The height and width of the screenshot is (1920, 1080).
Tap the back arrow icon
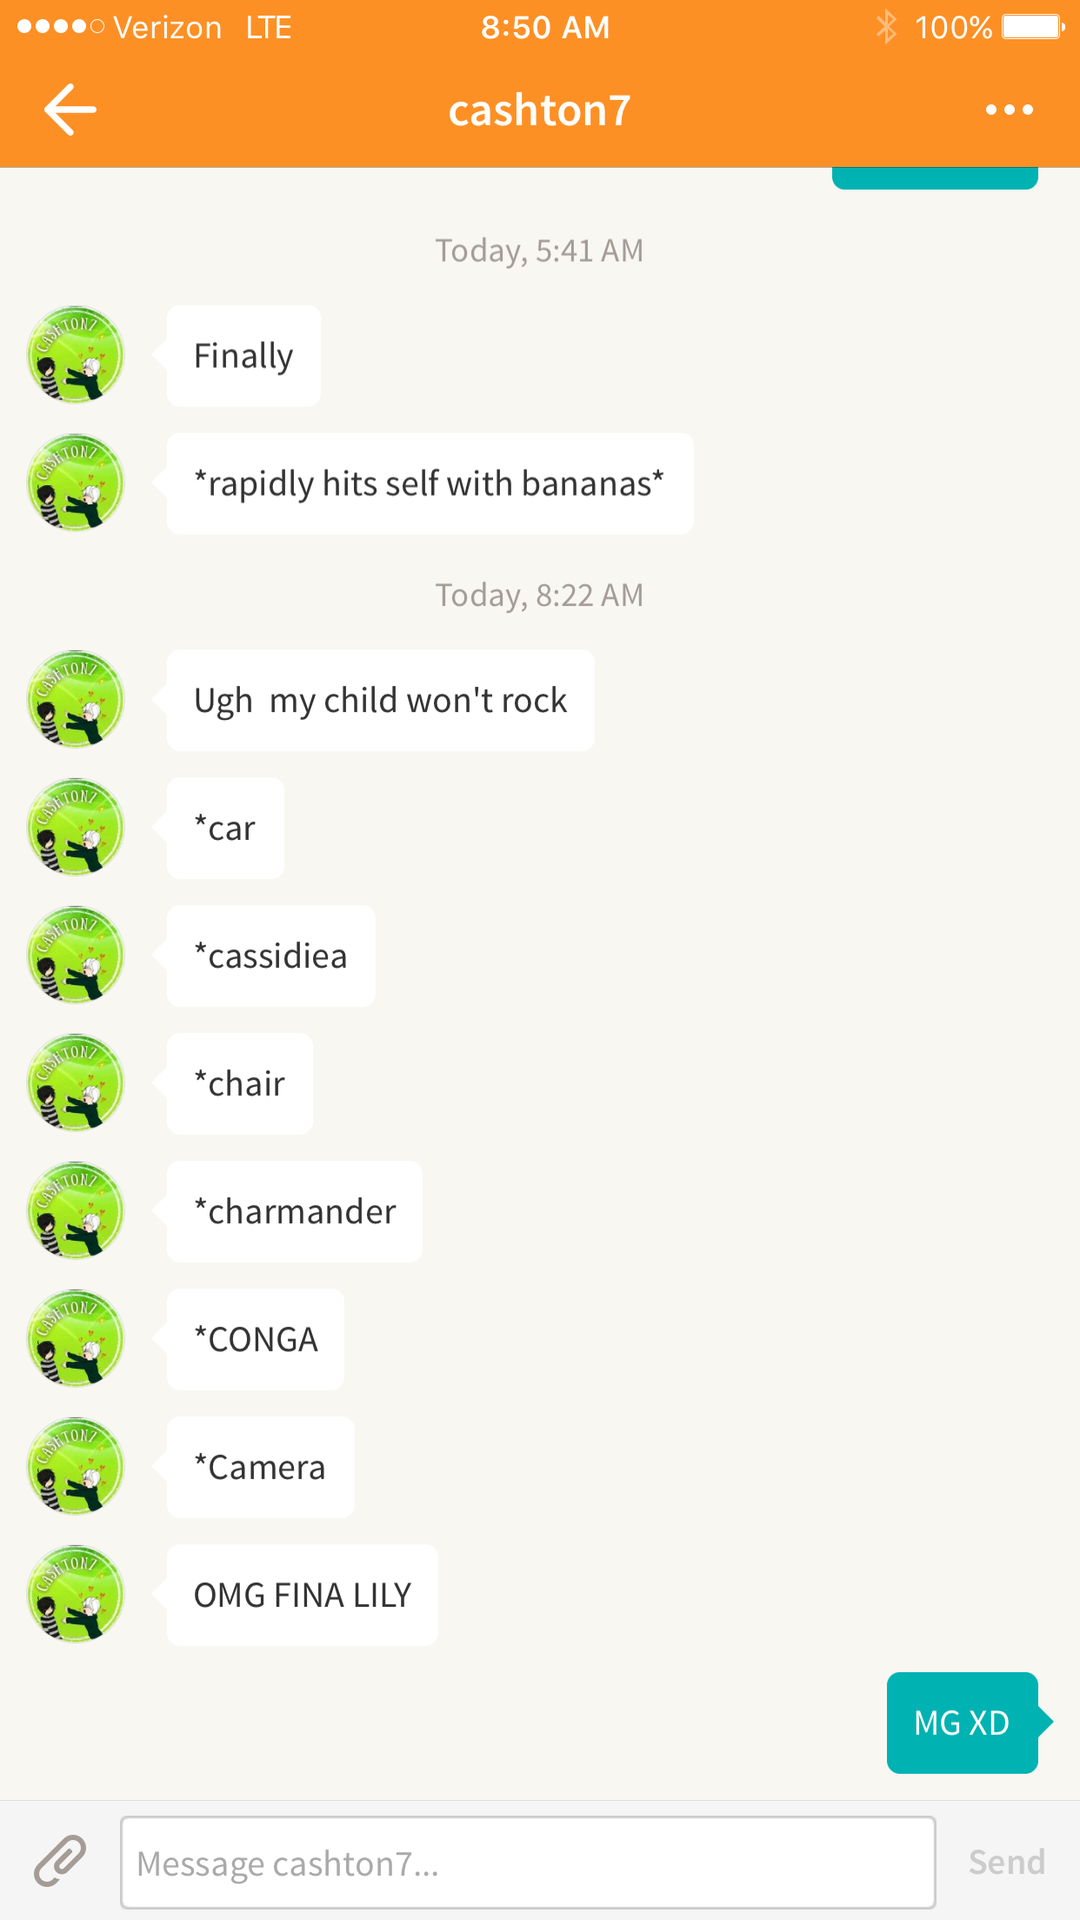70,110
